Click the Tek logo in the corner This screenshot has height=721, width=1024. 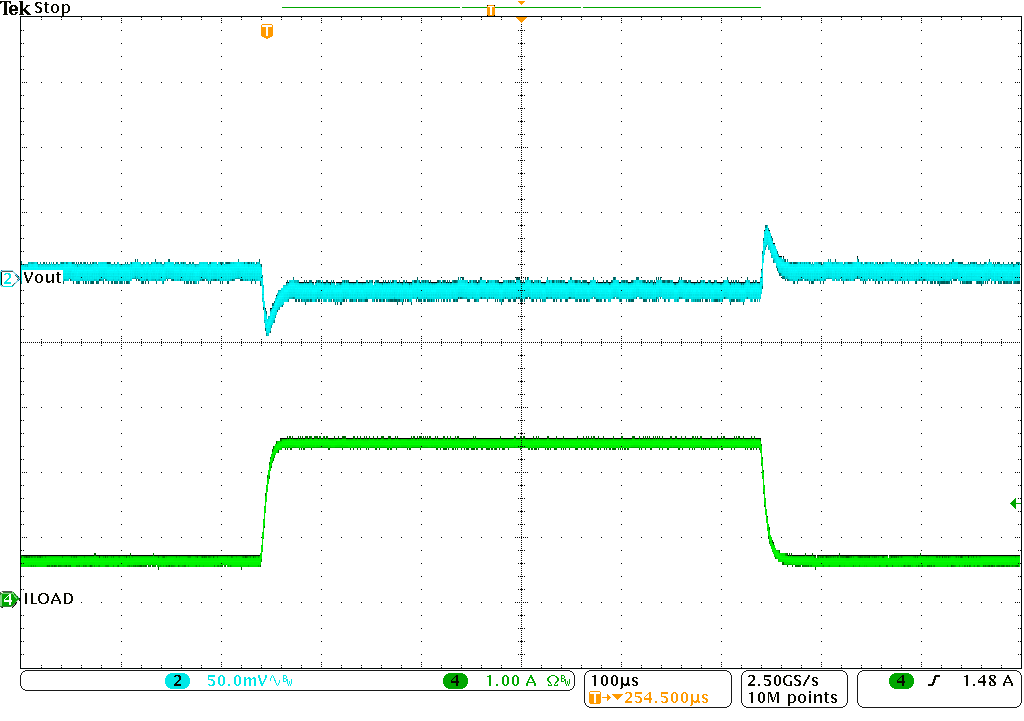point(14,8)
